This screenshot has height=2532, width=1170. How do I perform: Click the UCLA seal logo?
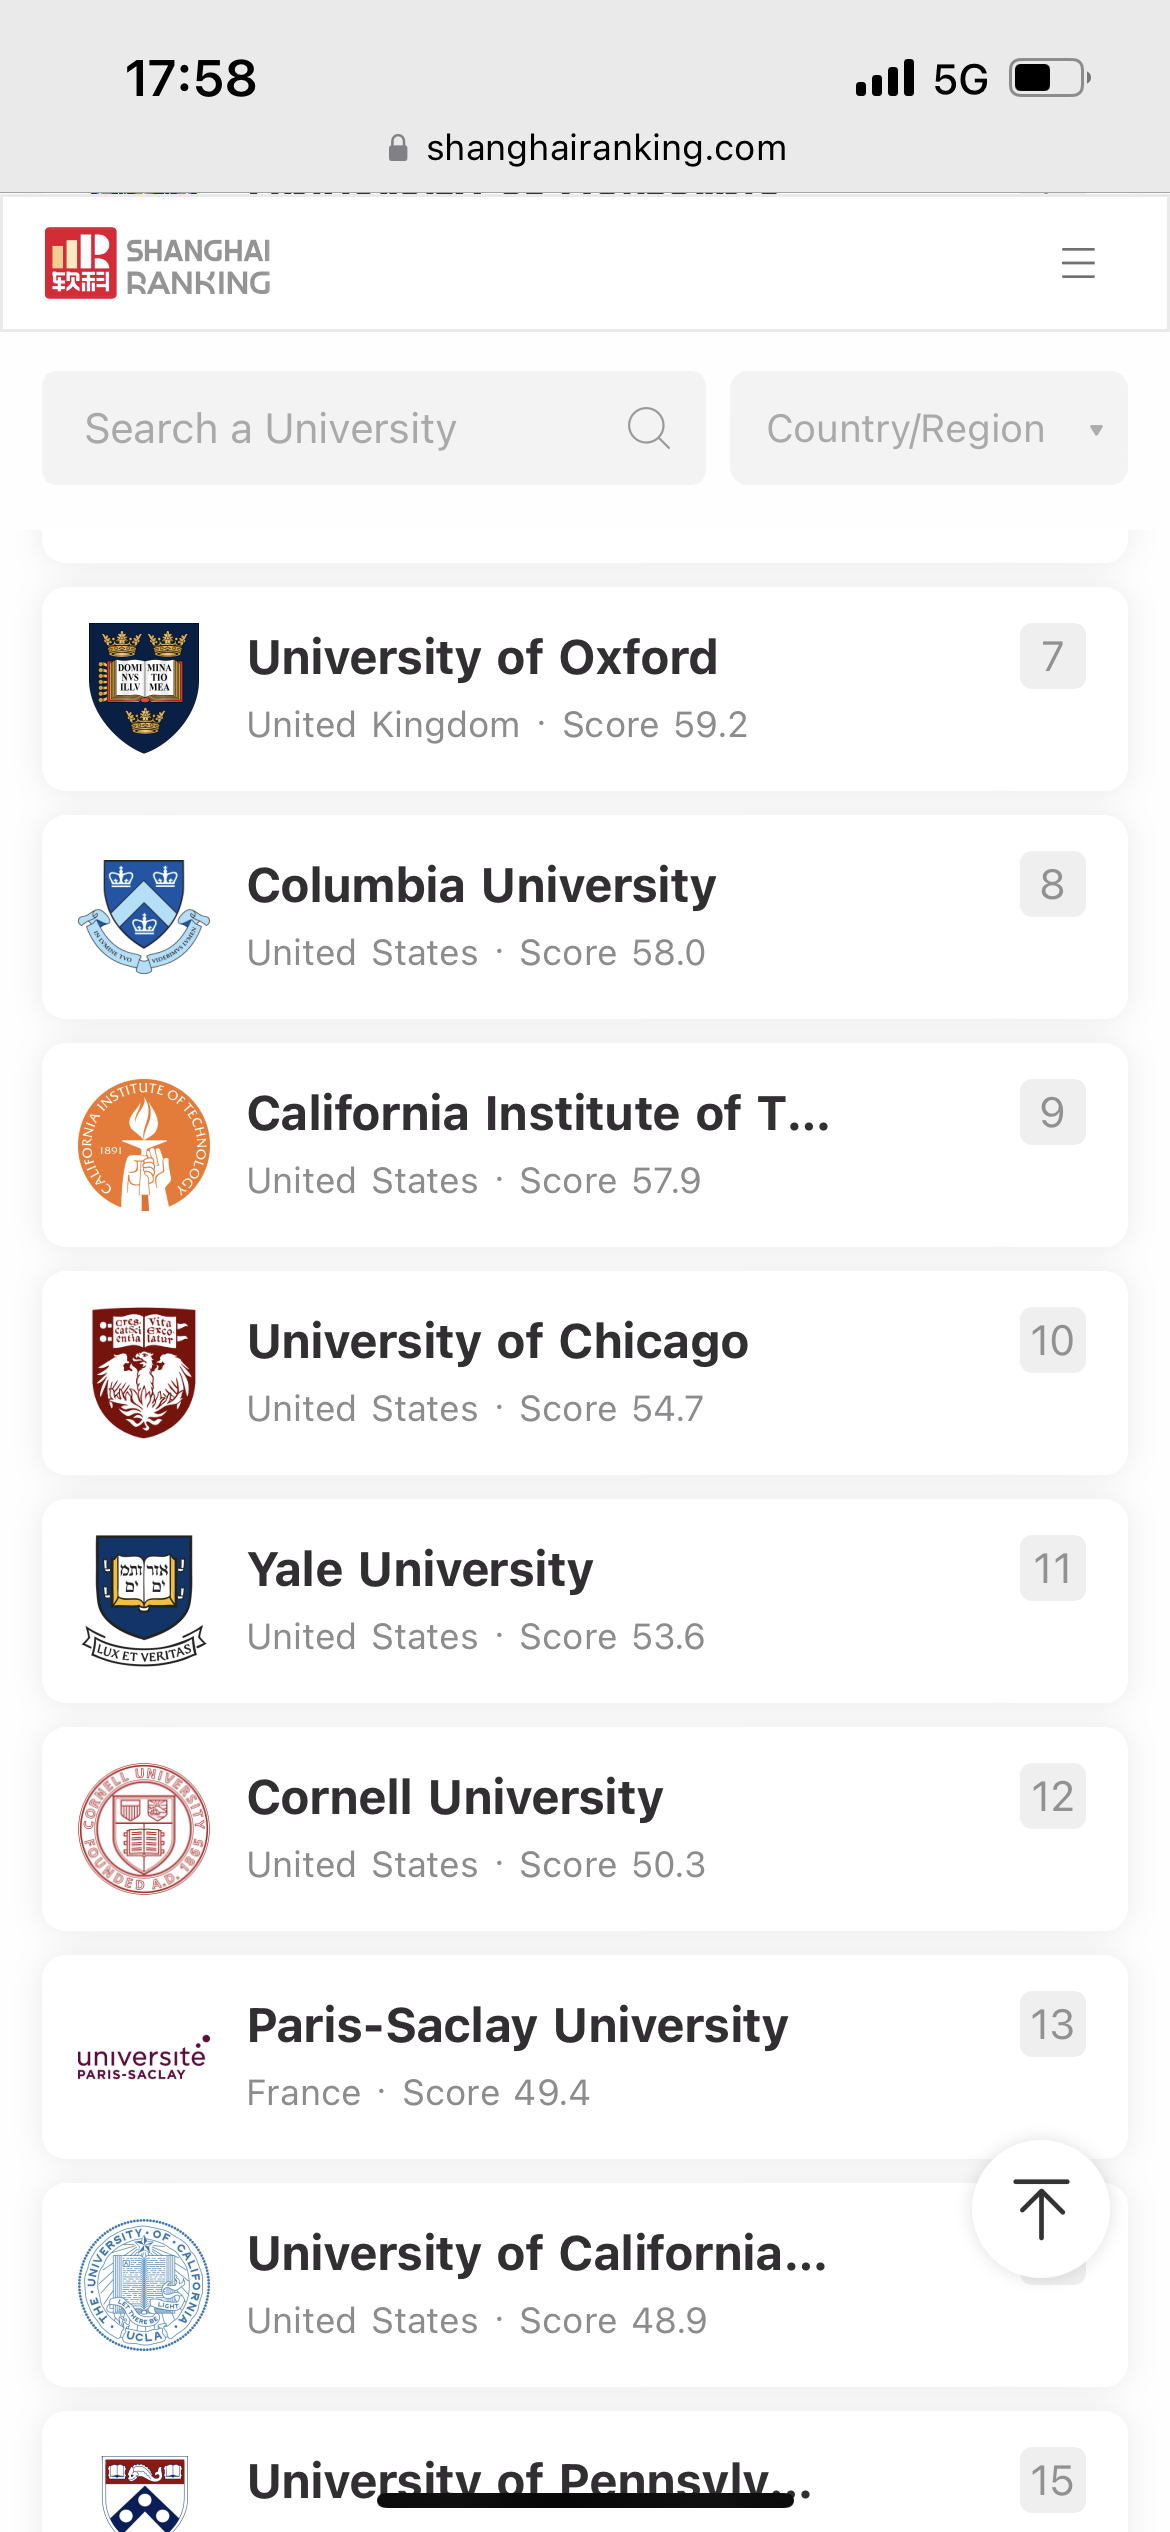point(144,2284)
